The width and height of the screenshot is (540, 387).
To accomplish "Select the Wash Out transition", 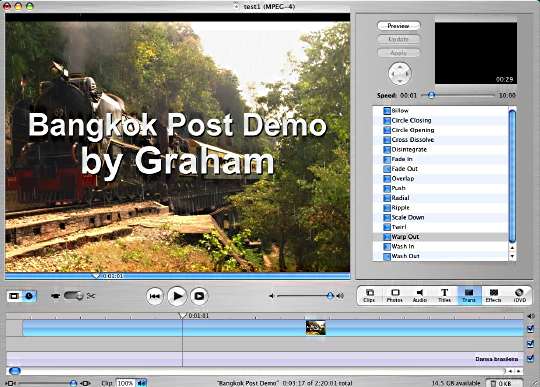I will click(x=440, y=256).
